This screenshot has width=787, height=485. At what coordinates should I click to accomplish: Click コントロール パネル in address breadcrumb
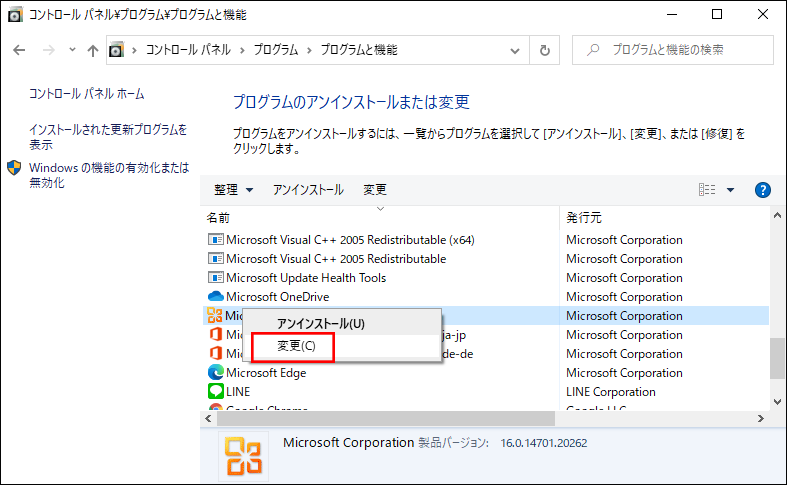[x=188, y=50]
